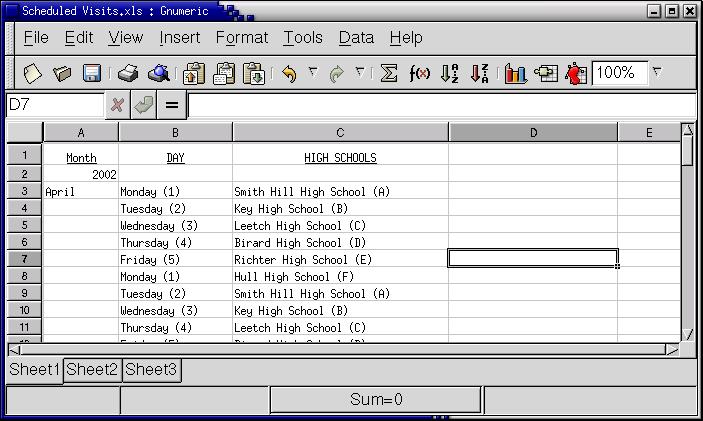Undo the last action

pyautogui.click(x=289, y=73)
